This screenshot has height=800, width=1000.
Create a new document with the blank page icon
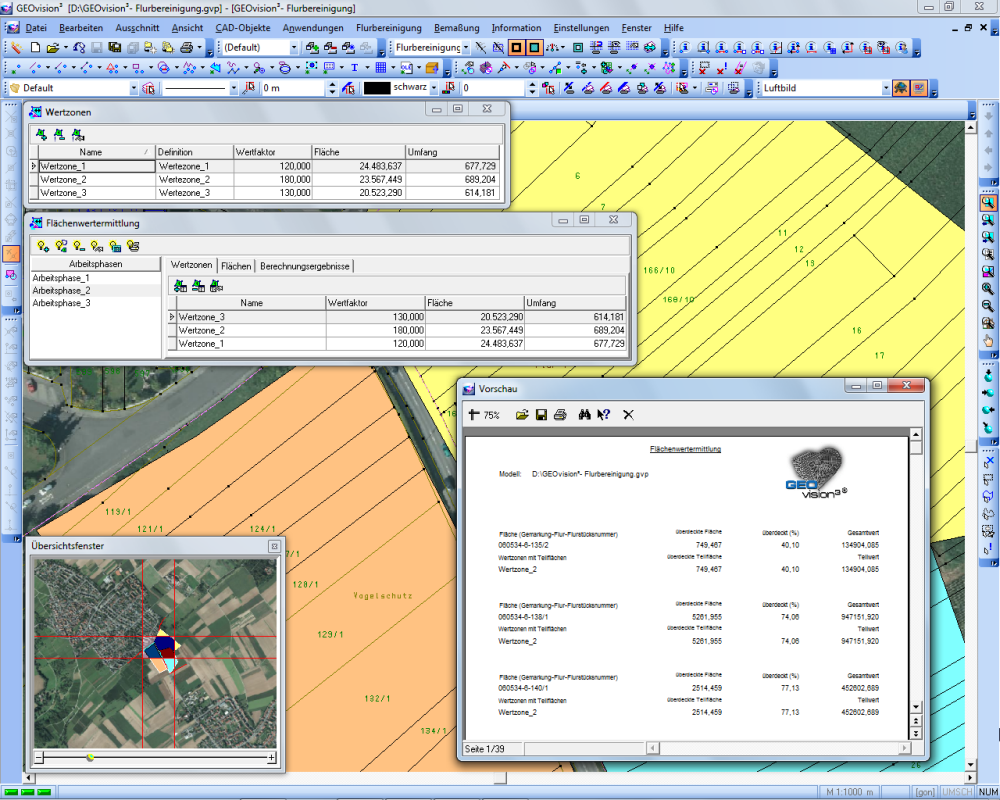click(x=36, y=47)
